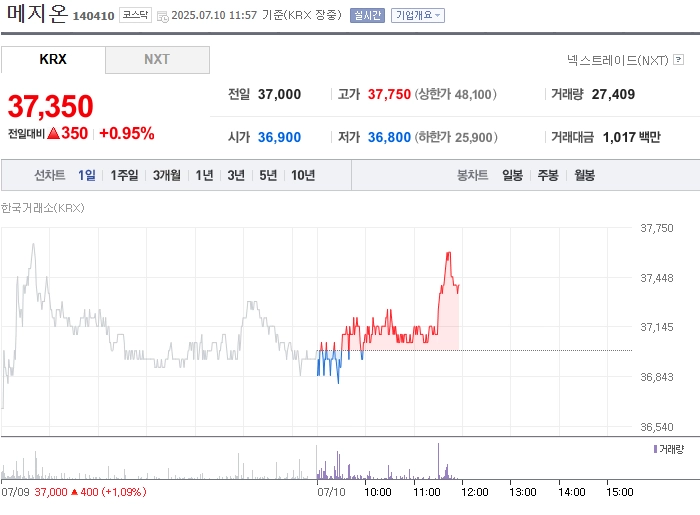Click the 2025.07.10 11:57 timestamp
The height and width of the screenshot is (515, 700).
pos(214,15)
